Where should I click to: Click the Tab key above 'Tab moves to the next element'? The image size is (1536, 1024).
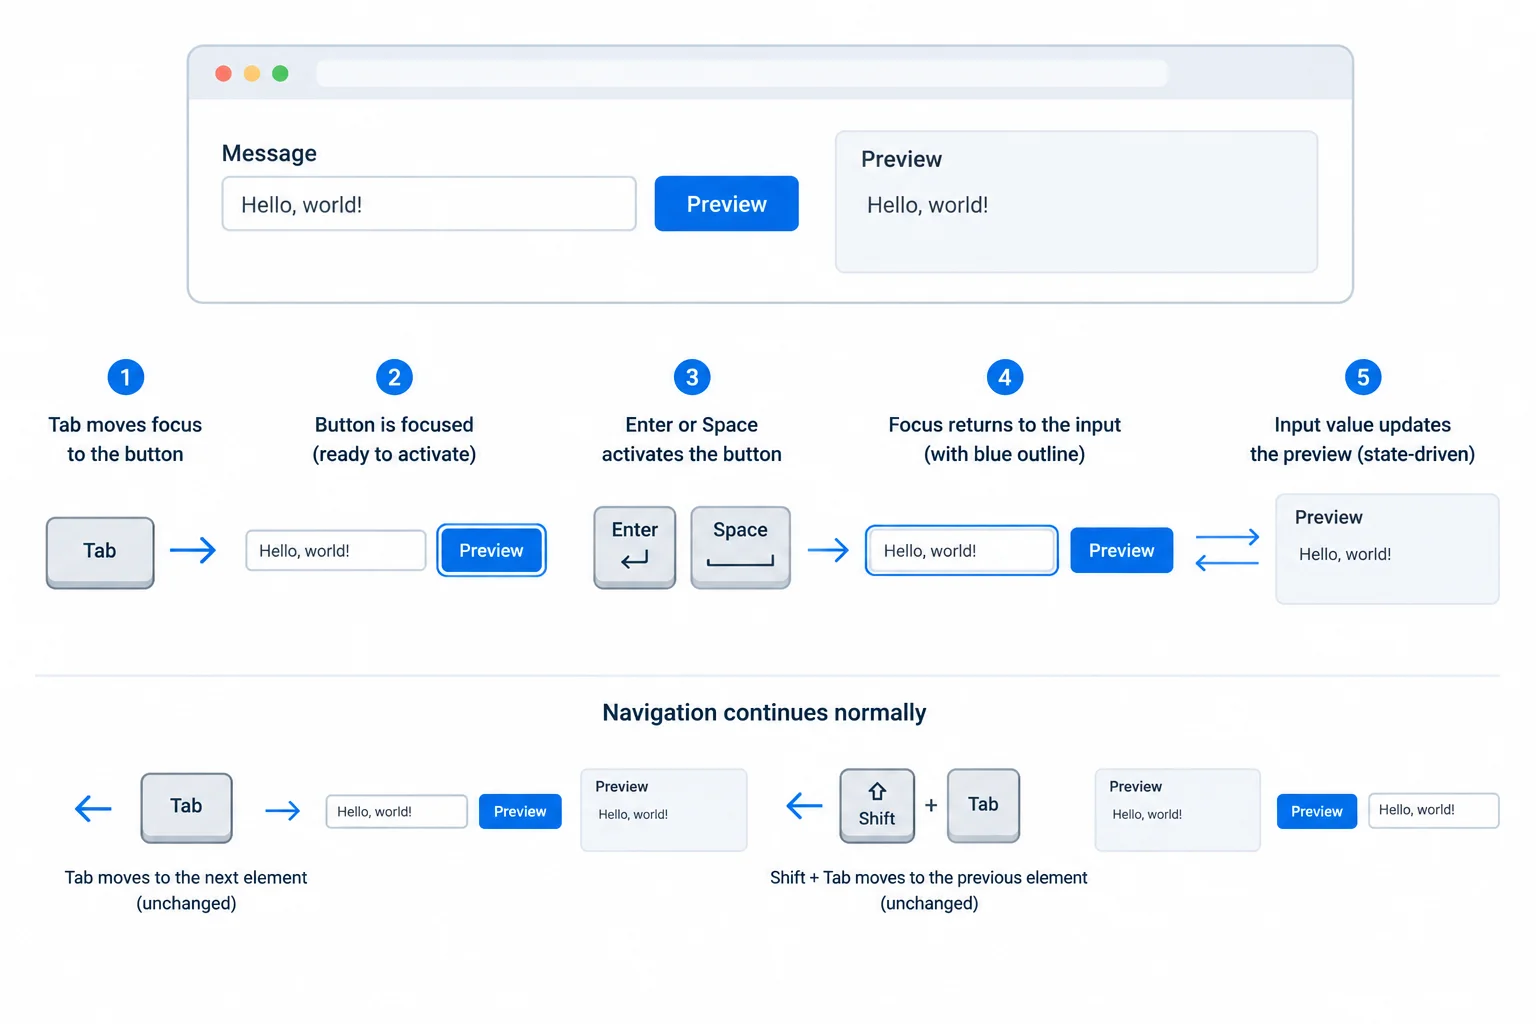pyautogui.click(x=187, y=807)
